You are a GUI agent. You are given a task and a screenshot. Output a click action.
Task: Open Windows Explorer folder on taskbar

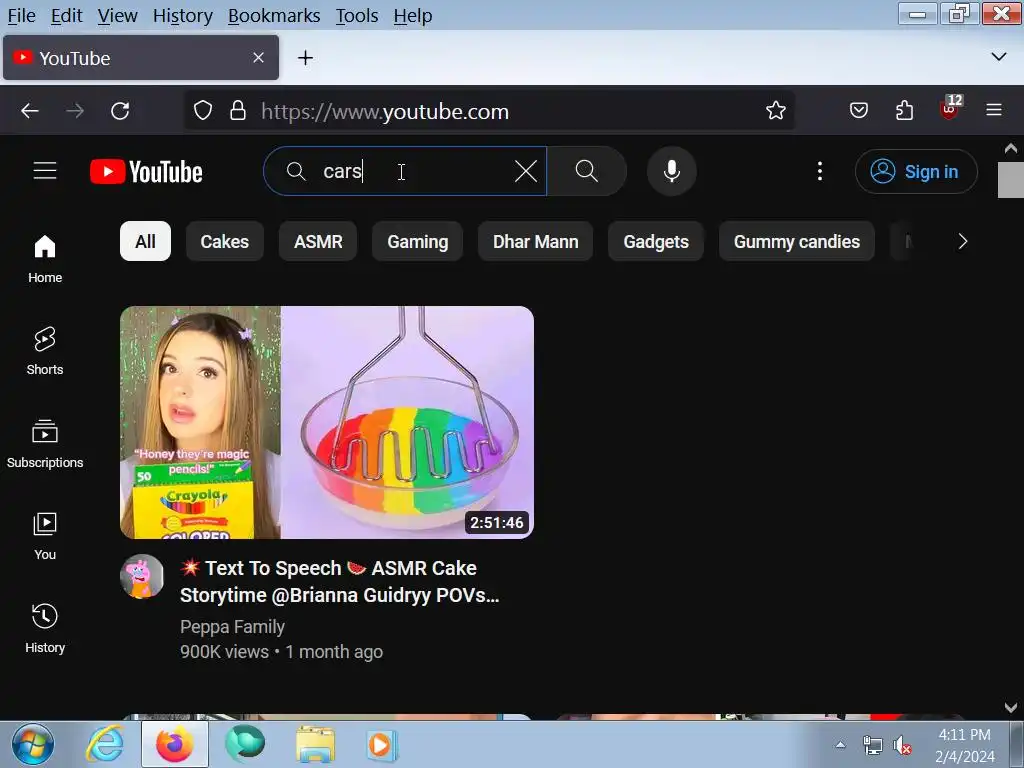pyautogui.click(x=315, y=744)
